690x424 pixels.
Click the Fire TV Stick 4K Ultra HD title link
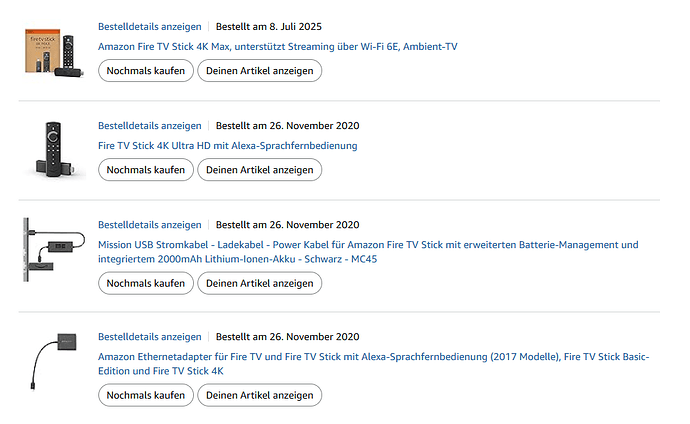pyautogui.click(x=227, y=146)
